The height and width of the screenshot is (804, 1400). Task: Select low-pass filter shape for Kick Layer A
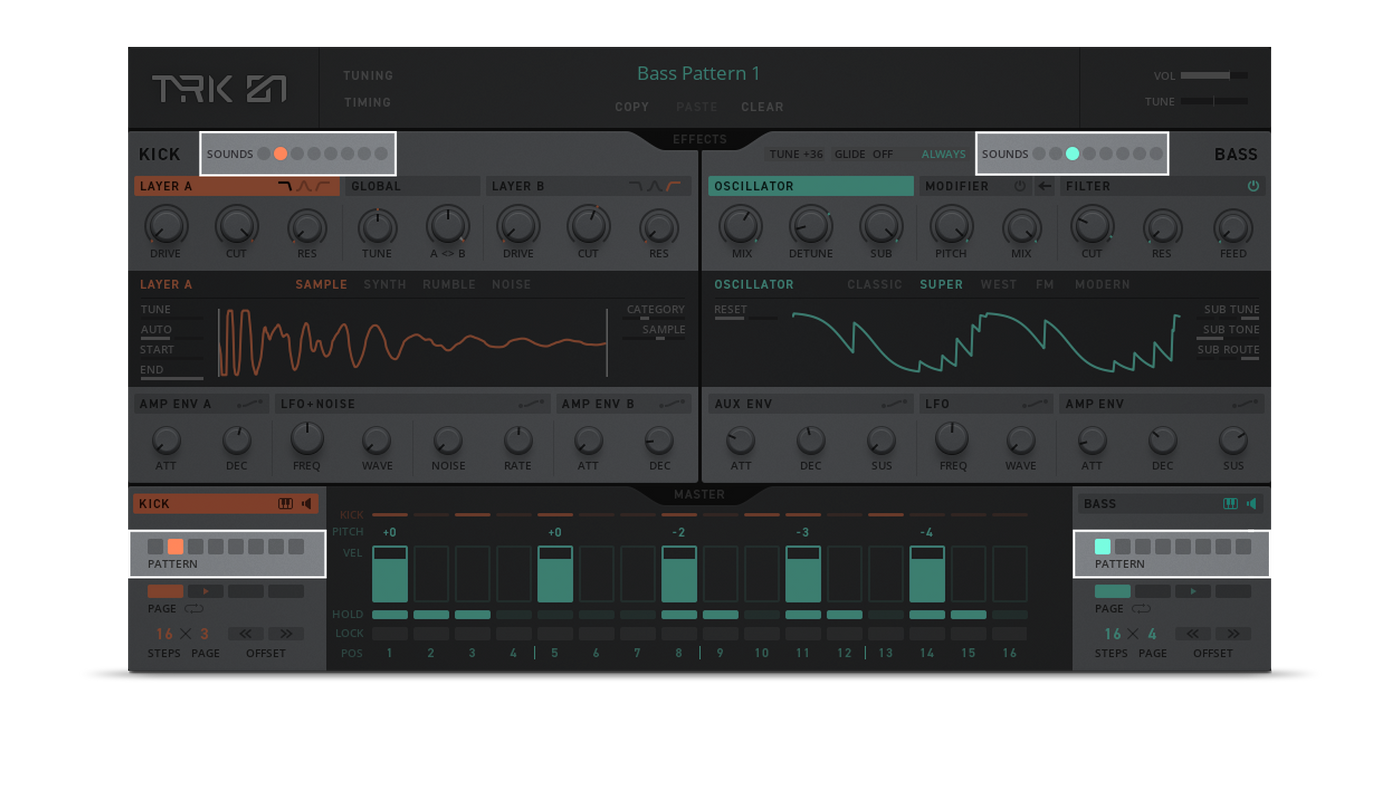tap(285, 186)
